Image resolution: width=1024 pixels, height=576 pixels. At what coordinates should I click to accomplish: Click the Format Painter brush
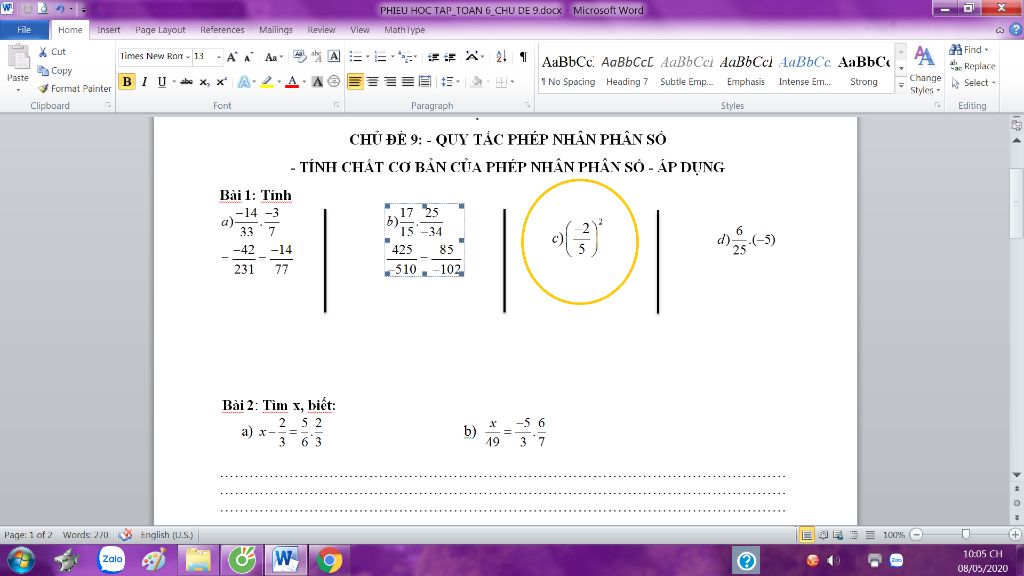(43, 88)
